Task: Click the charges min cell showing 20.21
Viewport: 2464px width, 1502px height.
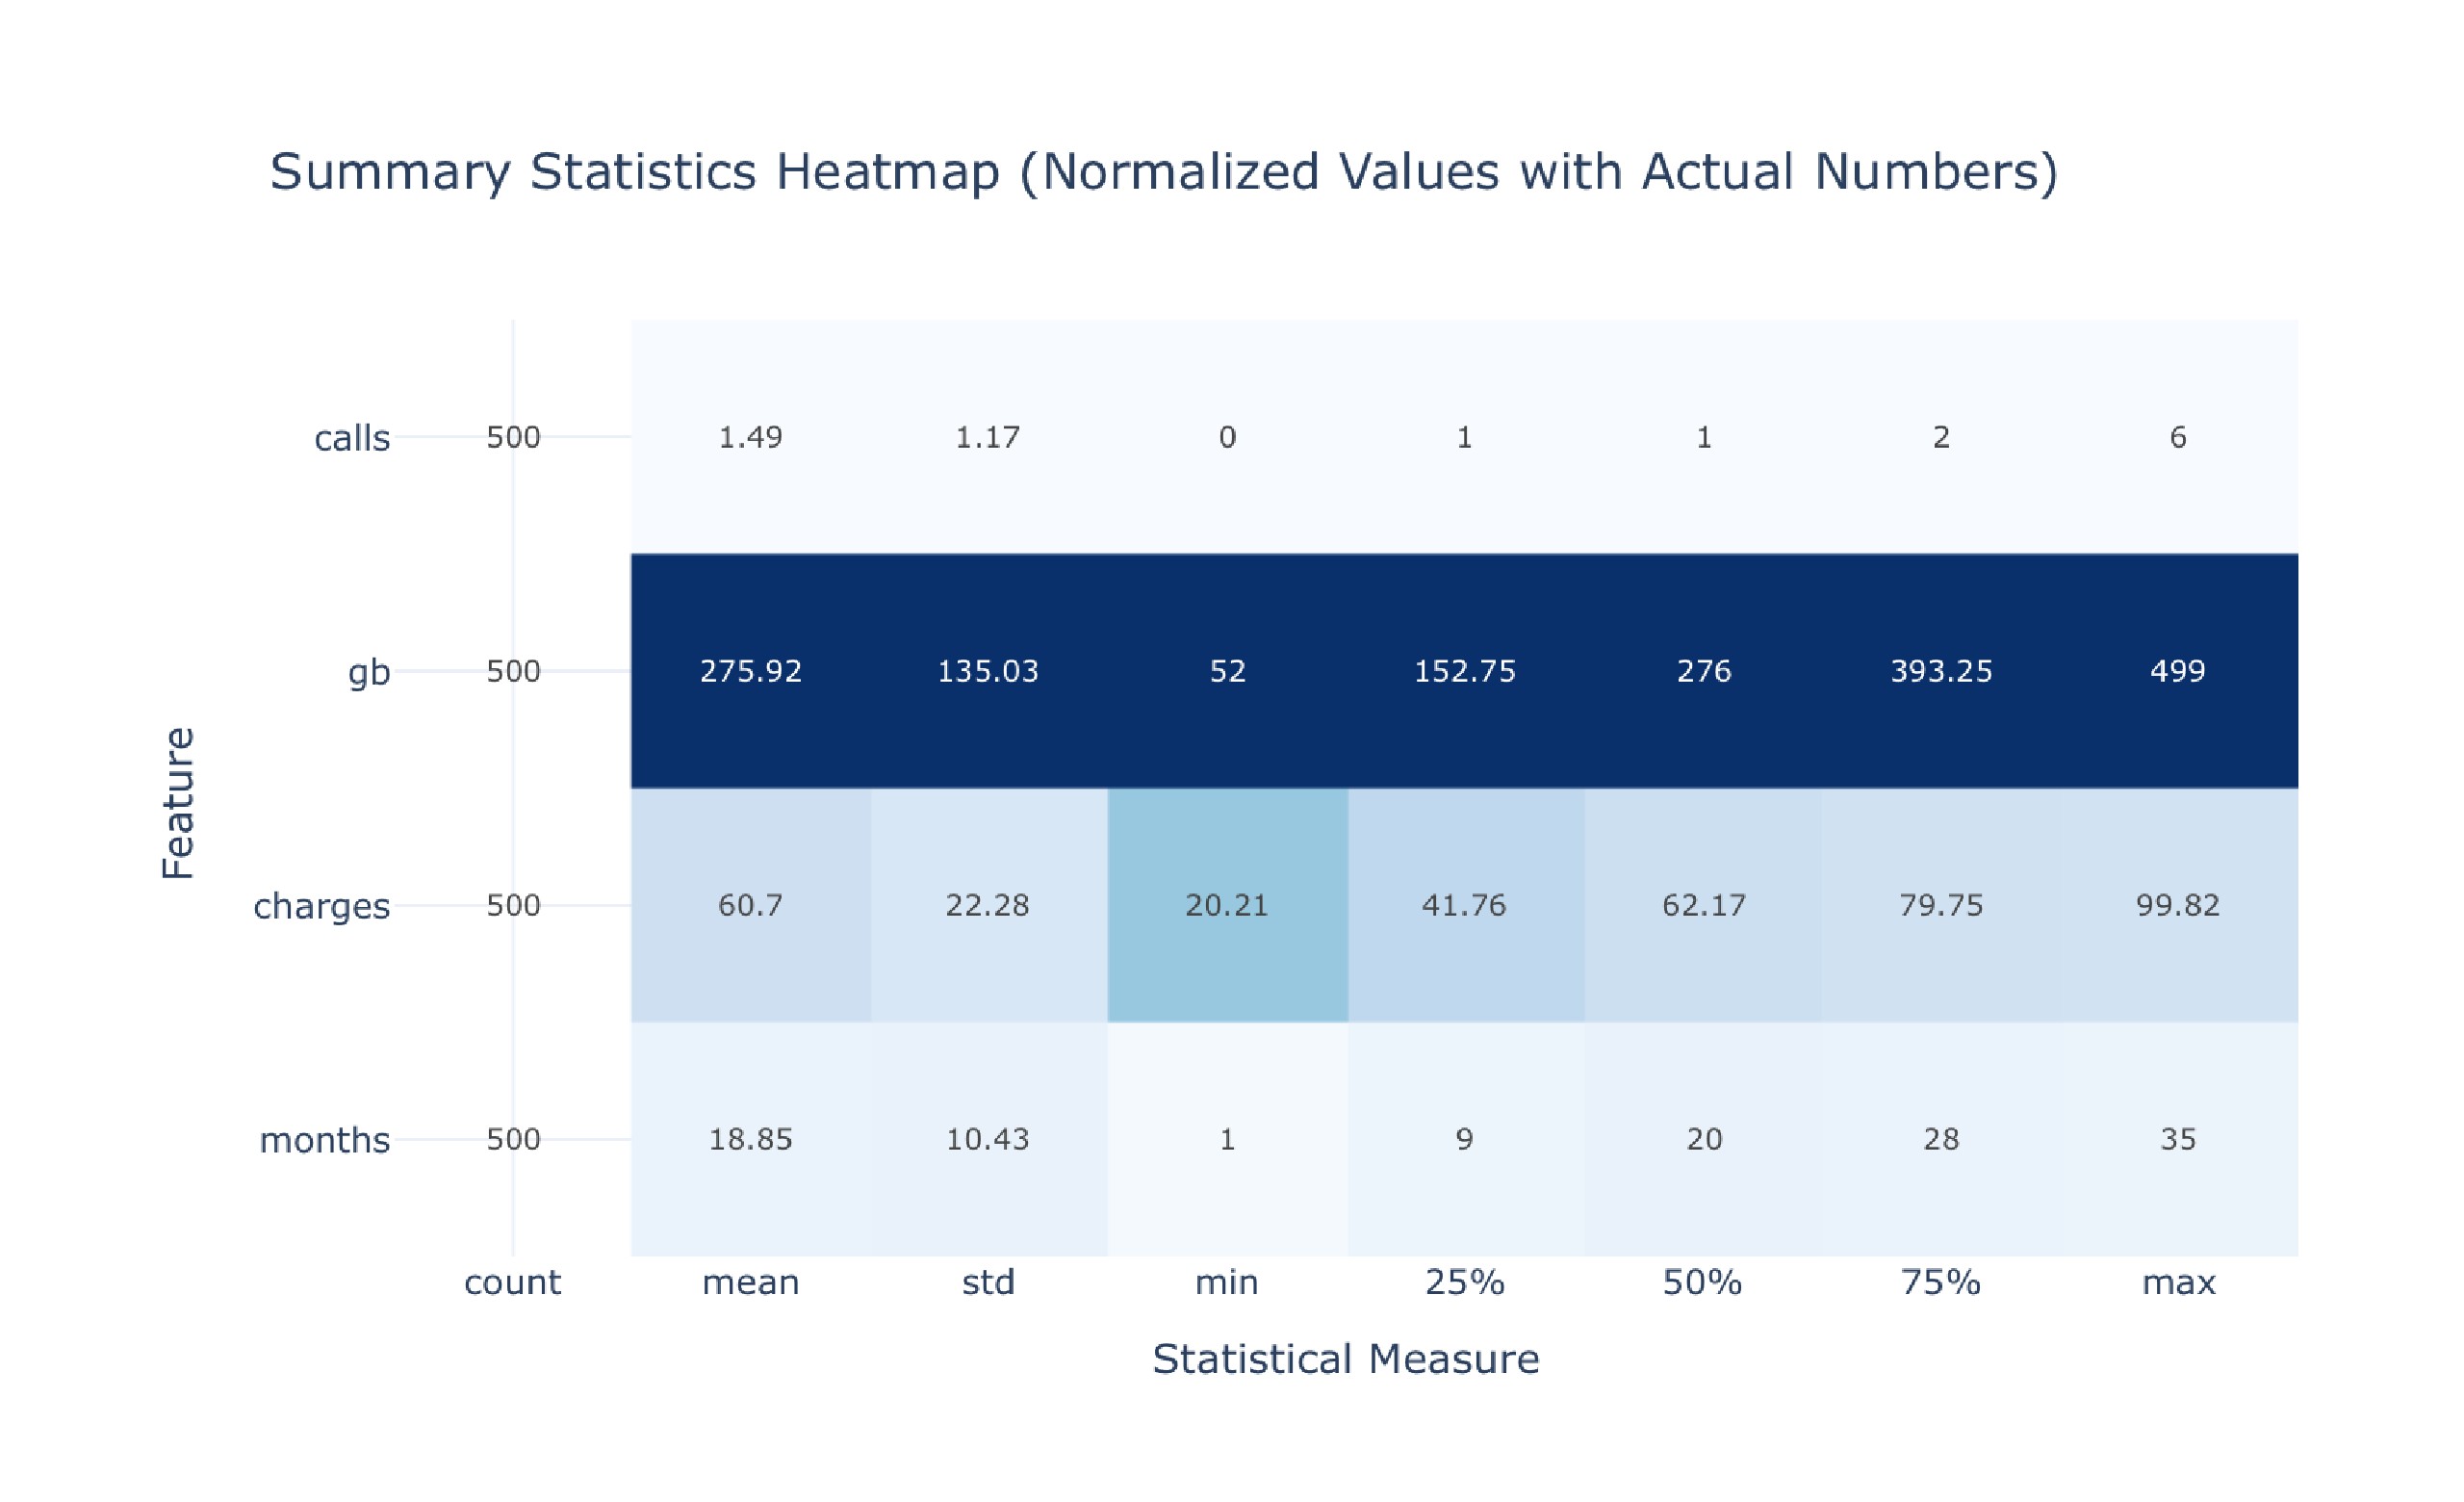Action: 1227,905
